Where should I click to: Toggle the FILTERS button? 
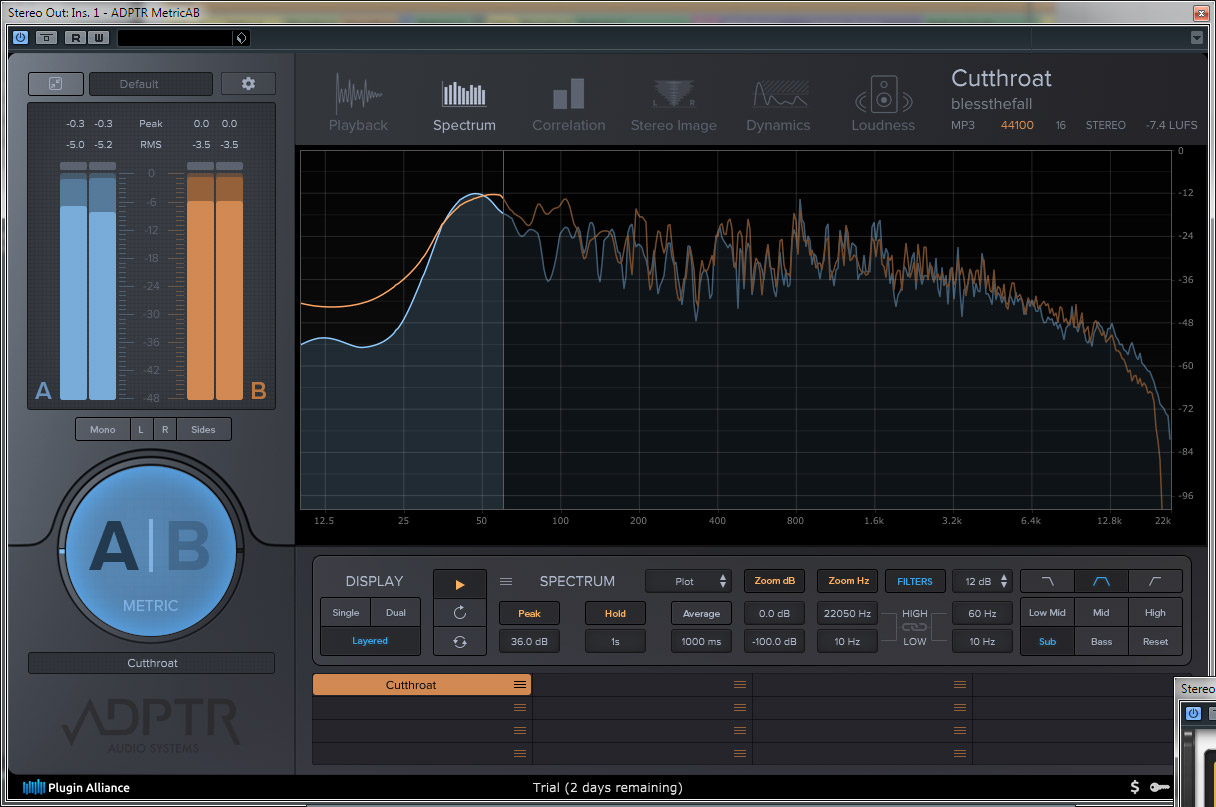pos(914,581)
